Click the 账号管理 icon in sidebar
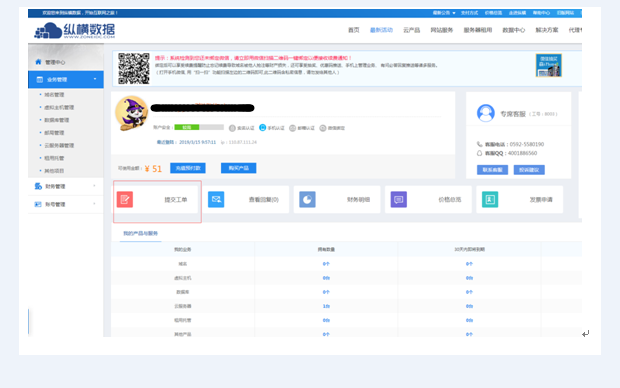Image resolution: width=620 pixels, height=388 pixels. pyautogui.click(x=38, y=204)
